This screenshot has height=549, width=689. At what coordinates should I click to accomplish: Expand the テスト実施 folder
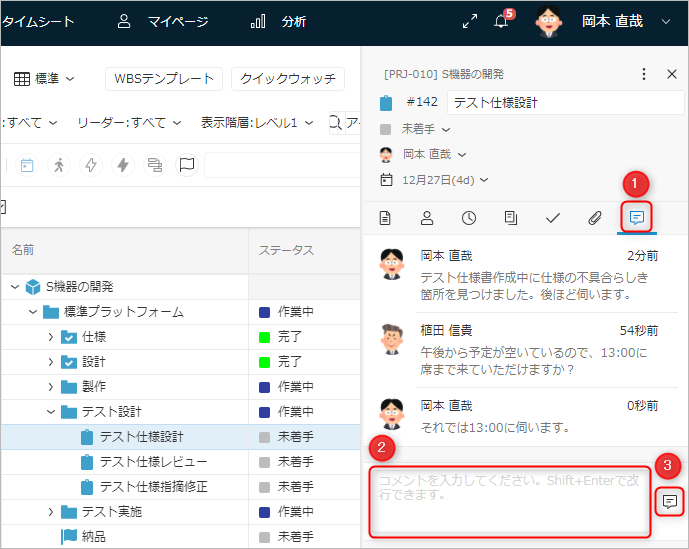click(x=51, y=512)
